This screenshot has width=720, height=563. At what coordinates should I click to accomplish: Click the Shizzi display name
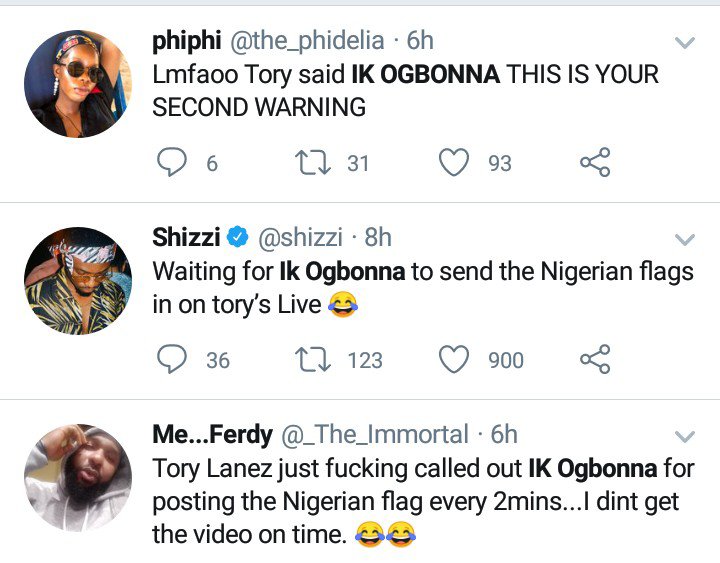pos(185,238)
